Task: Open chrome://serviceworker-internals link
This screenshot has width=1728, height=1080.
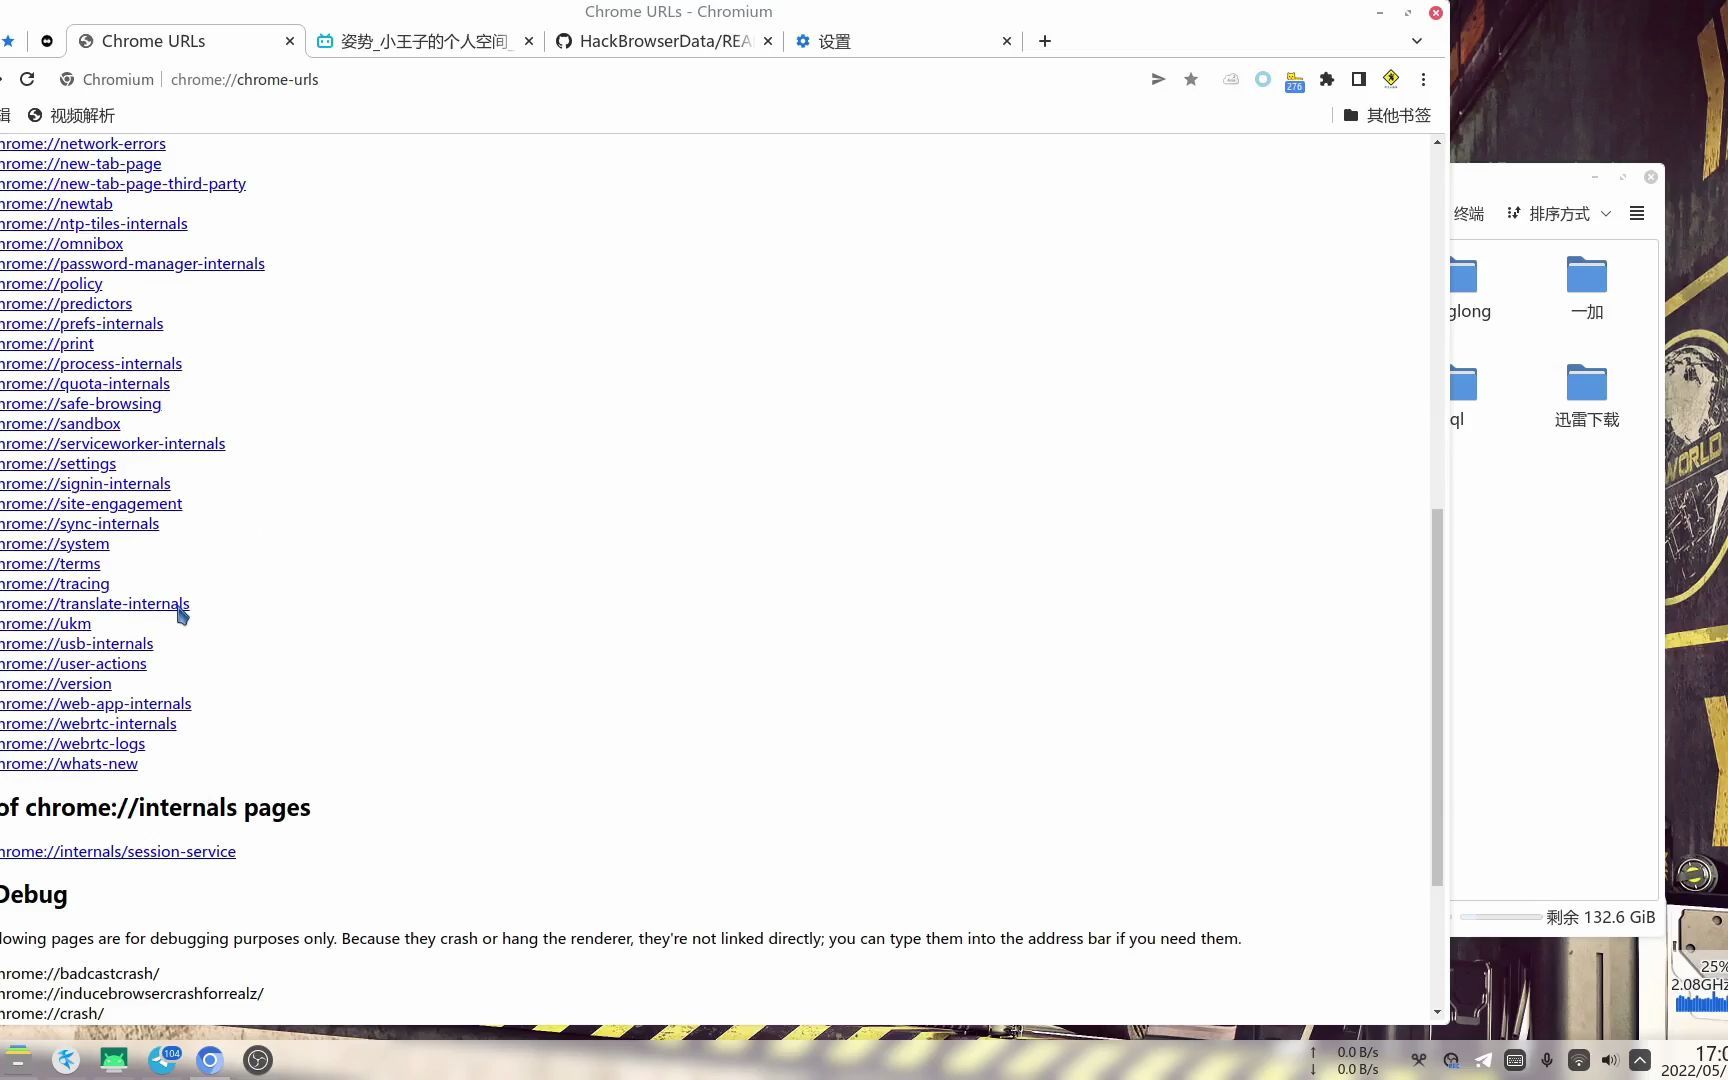Action: click(x=113, y=443)
